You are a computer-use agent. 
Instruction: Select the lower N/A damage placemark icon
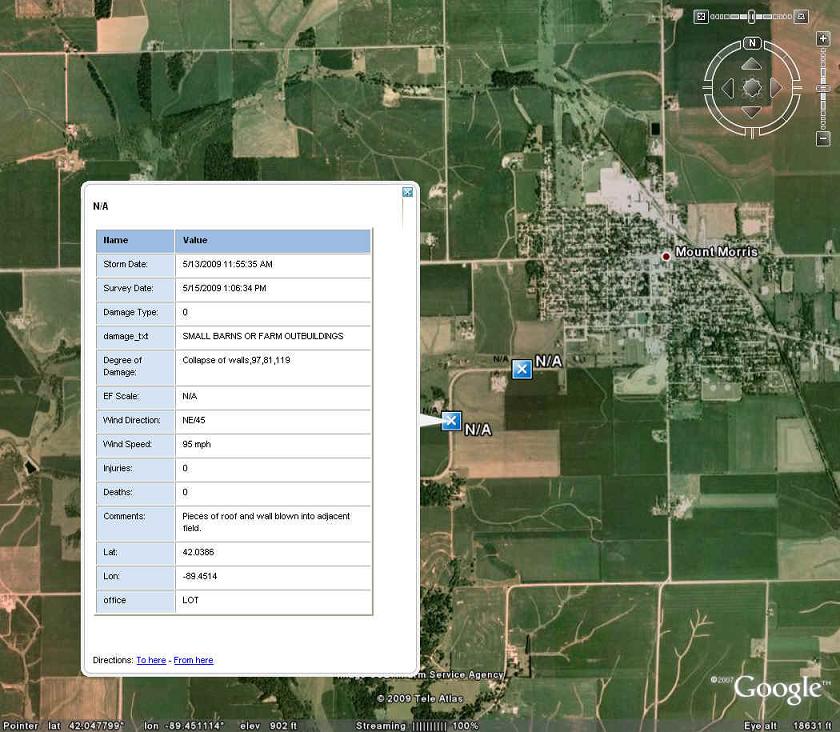coord(451,421)
